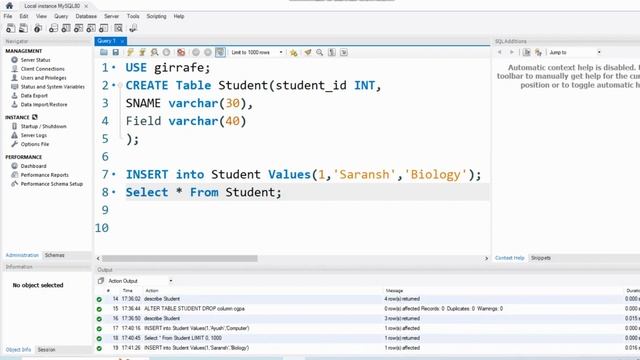Go forward in SQL Additions help
This screenshot has height=360, width=640.
tap(511, 52)
